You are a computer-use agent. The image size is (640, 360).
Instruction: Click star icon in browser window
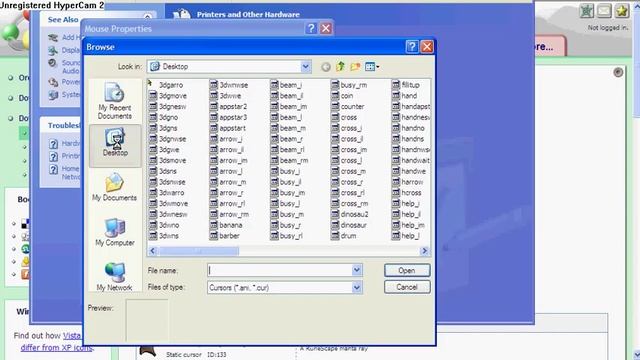point(622,11)
